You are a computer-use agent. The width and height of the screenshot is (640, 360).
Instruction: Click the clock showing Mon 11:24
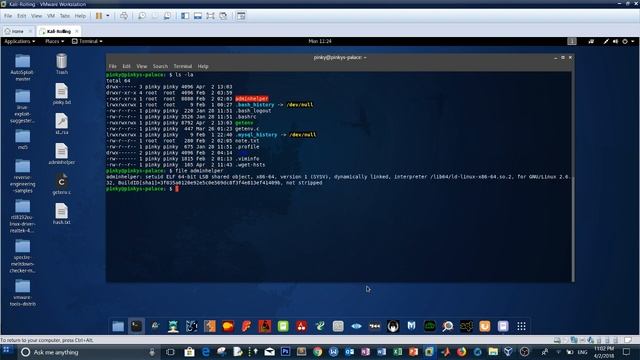click(x=320, y=41)
